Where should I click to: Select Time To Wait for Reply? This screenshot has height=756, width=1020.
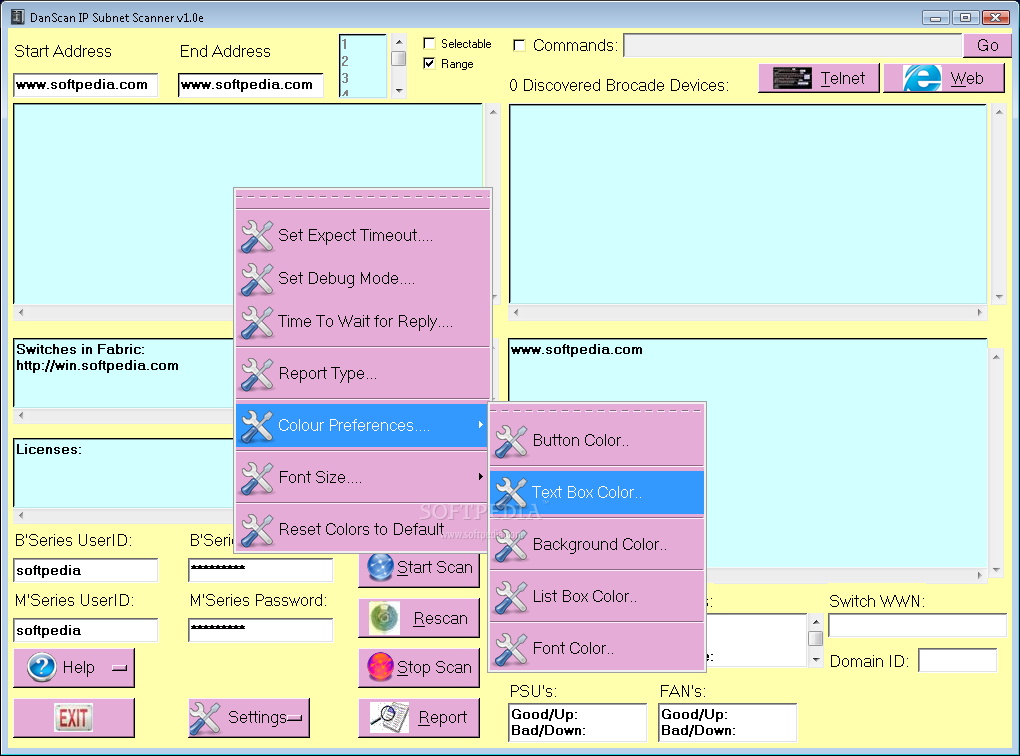(x=363, y=321)
